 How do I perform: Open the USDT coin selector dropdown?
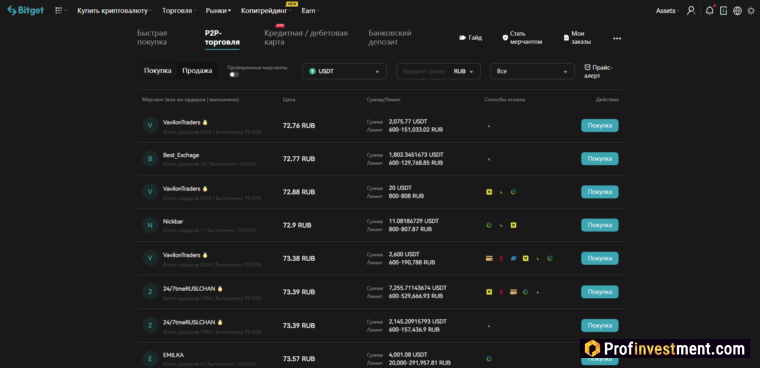point(345,71)
